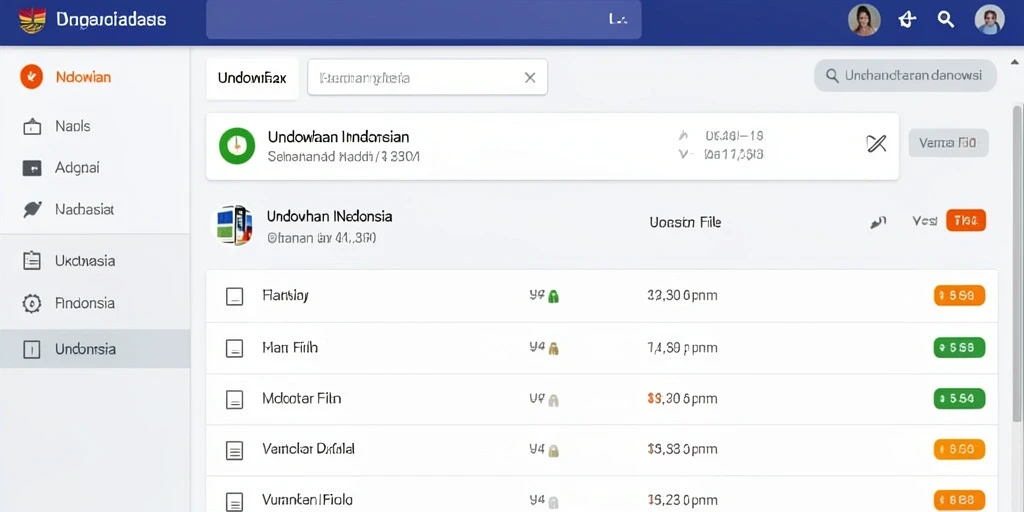This screenshot has height=512, width=1024.
Task: Click the lock icon in Vurnnten Fiolo row
Action: [x=553, y=502]
